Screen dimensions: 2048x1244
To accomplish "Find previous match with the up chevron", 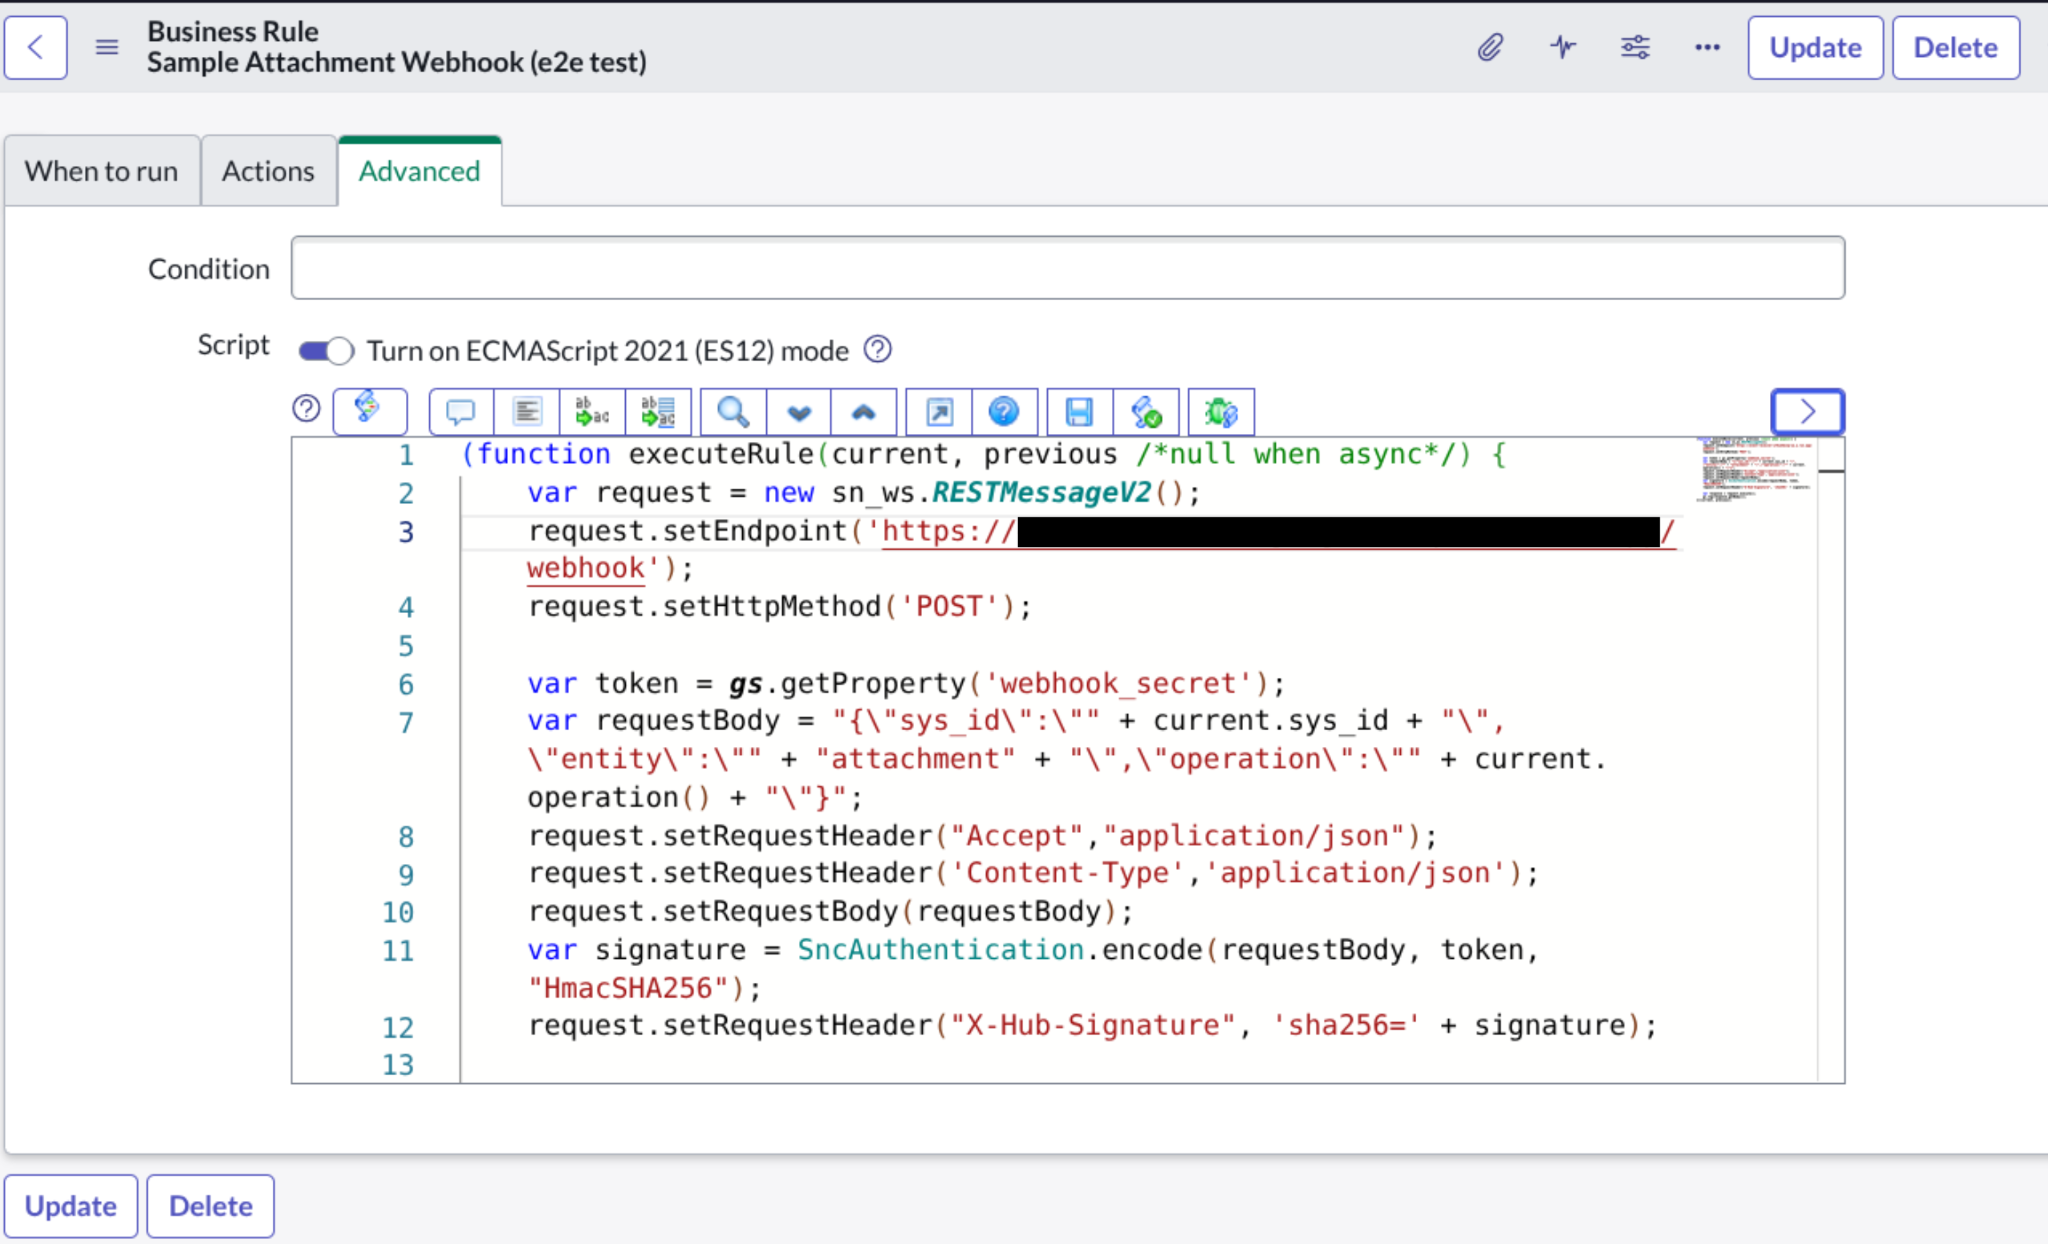I will coord(863,411).
